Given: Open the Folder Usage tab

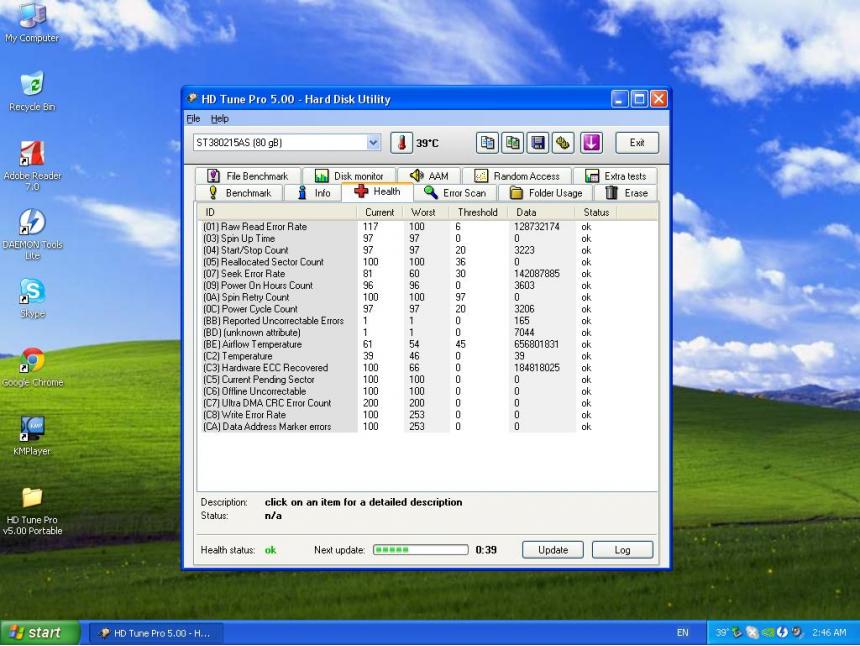Looking at the screenshot, I should click(x=546, y=193).
